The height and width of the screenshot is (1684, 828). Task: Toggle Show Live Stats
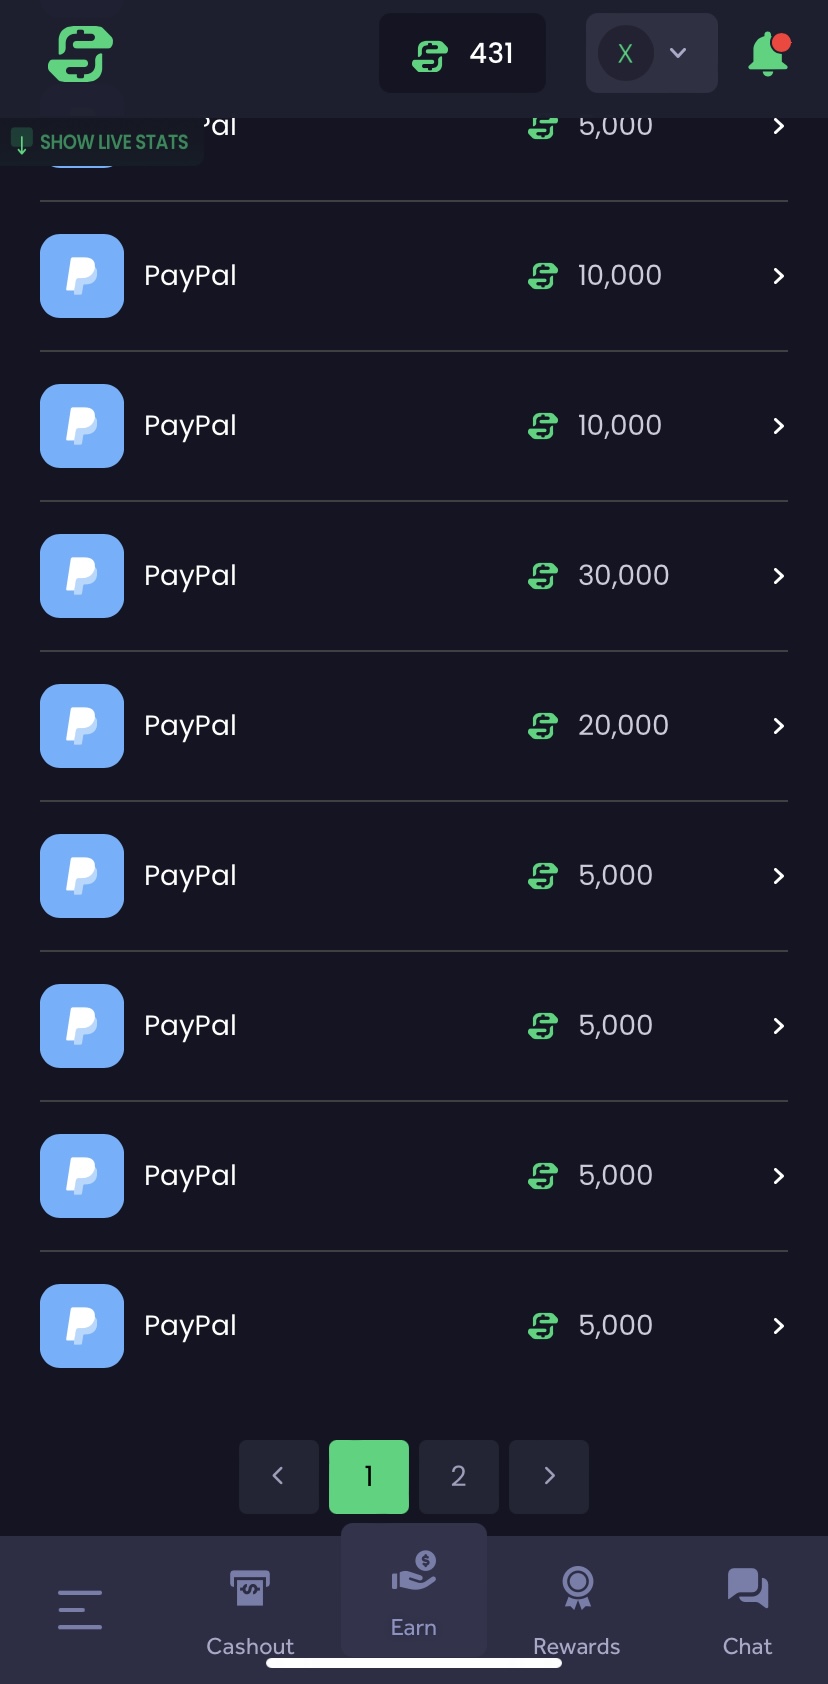pyautogui.click(x=103, y=142)
